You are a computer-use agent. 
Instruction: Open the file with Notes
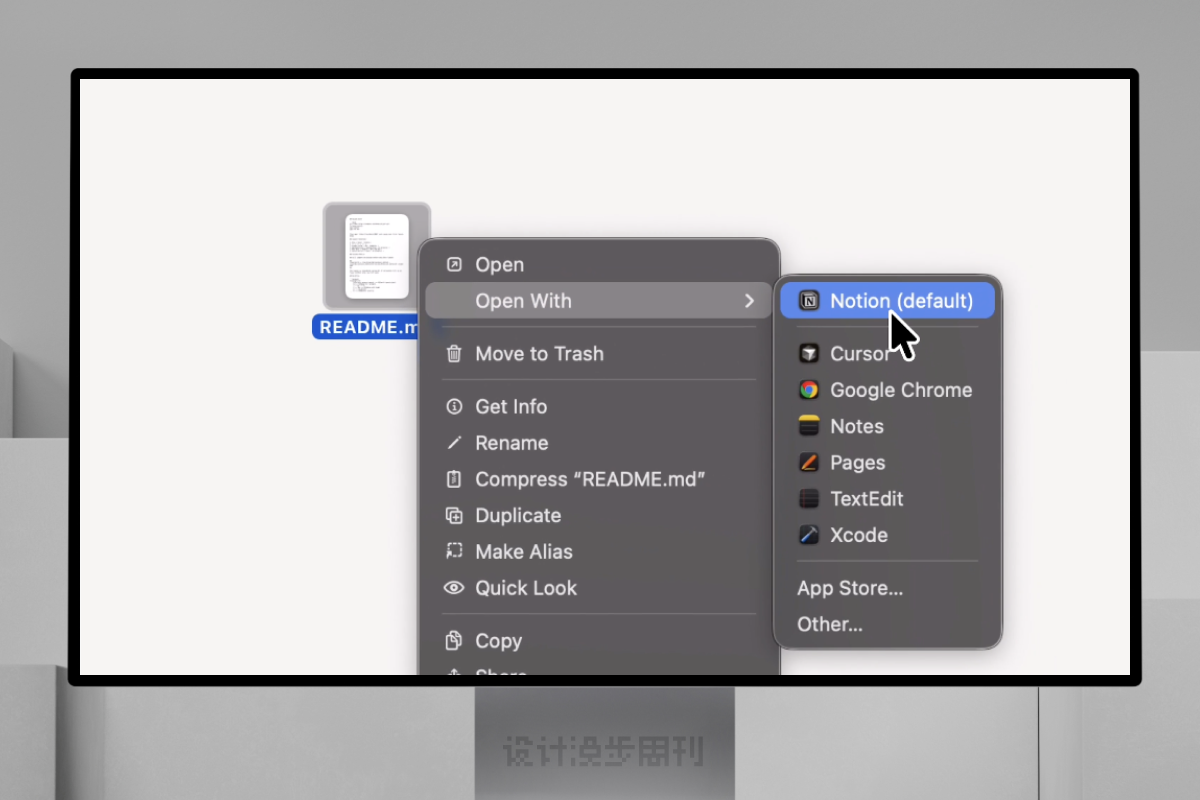[x=888, y=426]
